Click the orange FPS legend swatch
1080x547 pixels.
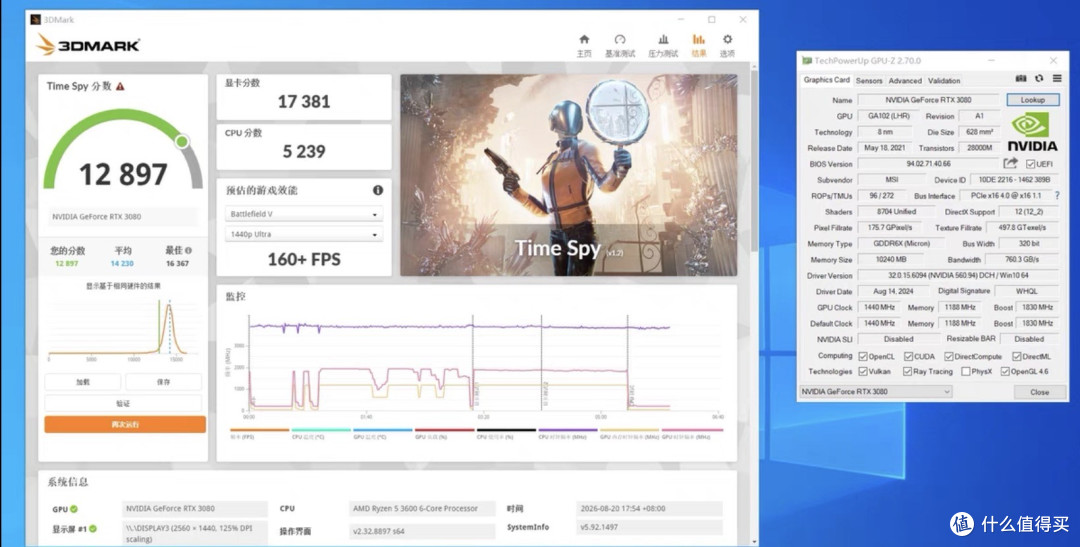pos(260,430)
